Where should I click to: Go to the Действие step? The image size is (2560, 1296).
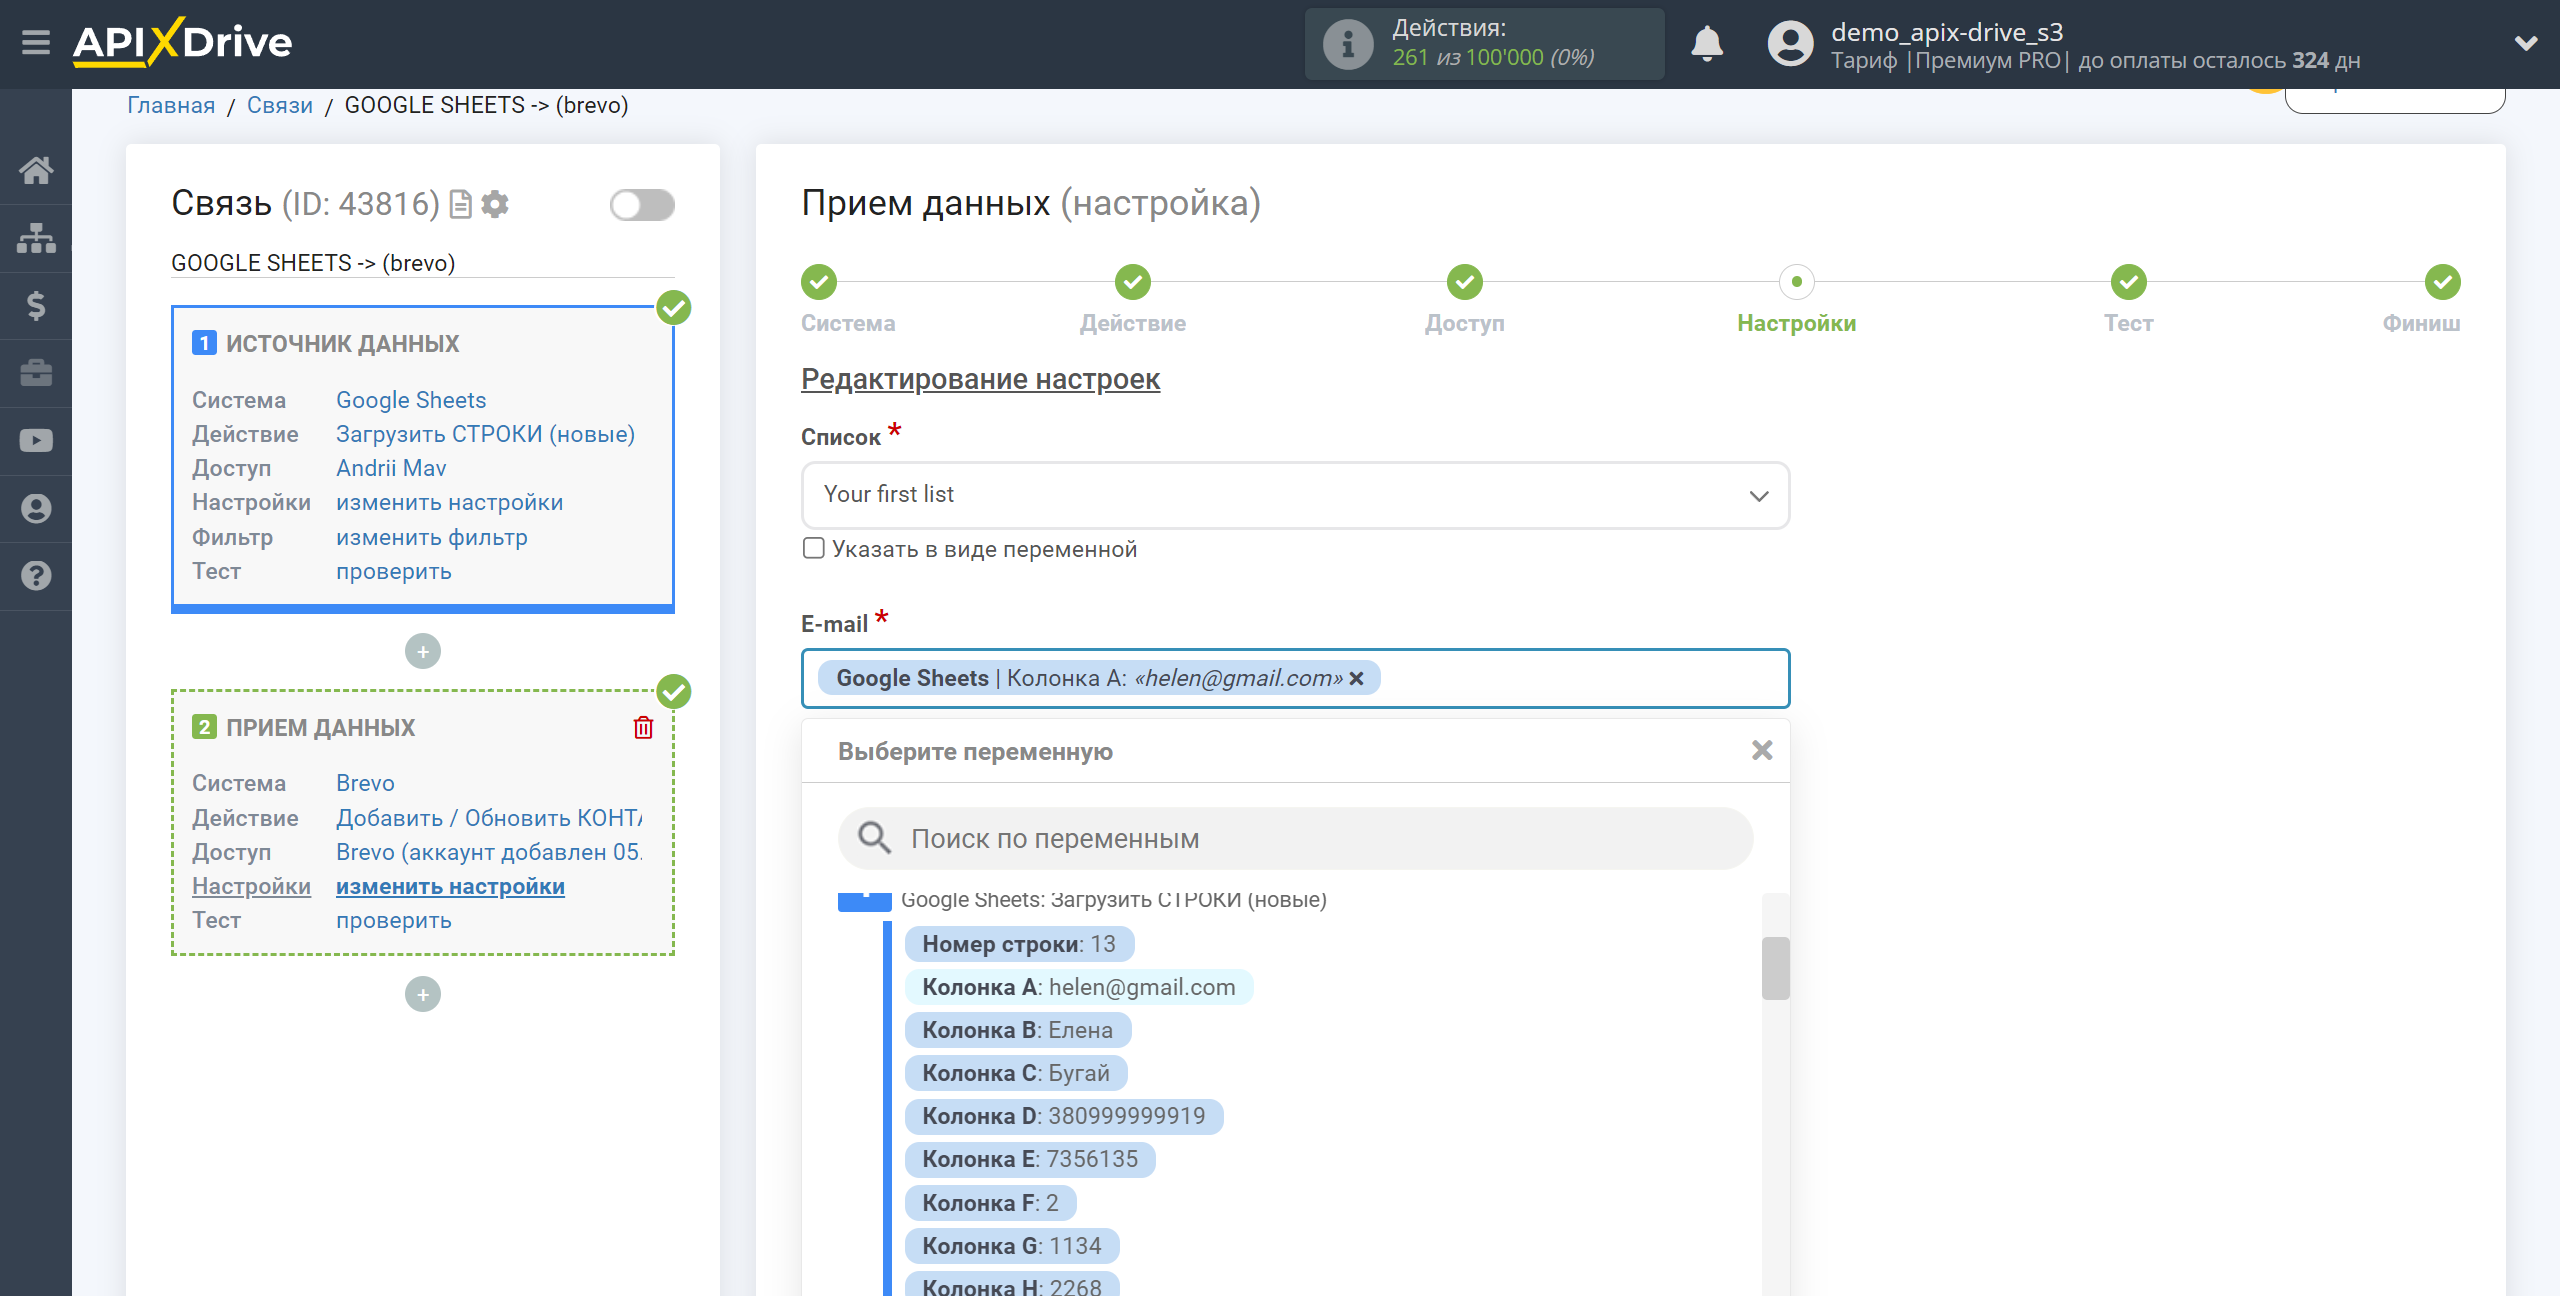[1133, 282]
